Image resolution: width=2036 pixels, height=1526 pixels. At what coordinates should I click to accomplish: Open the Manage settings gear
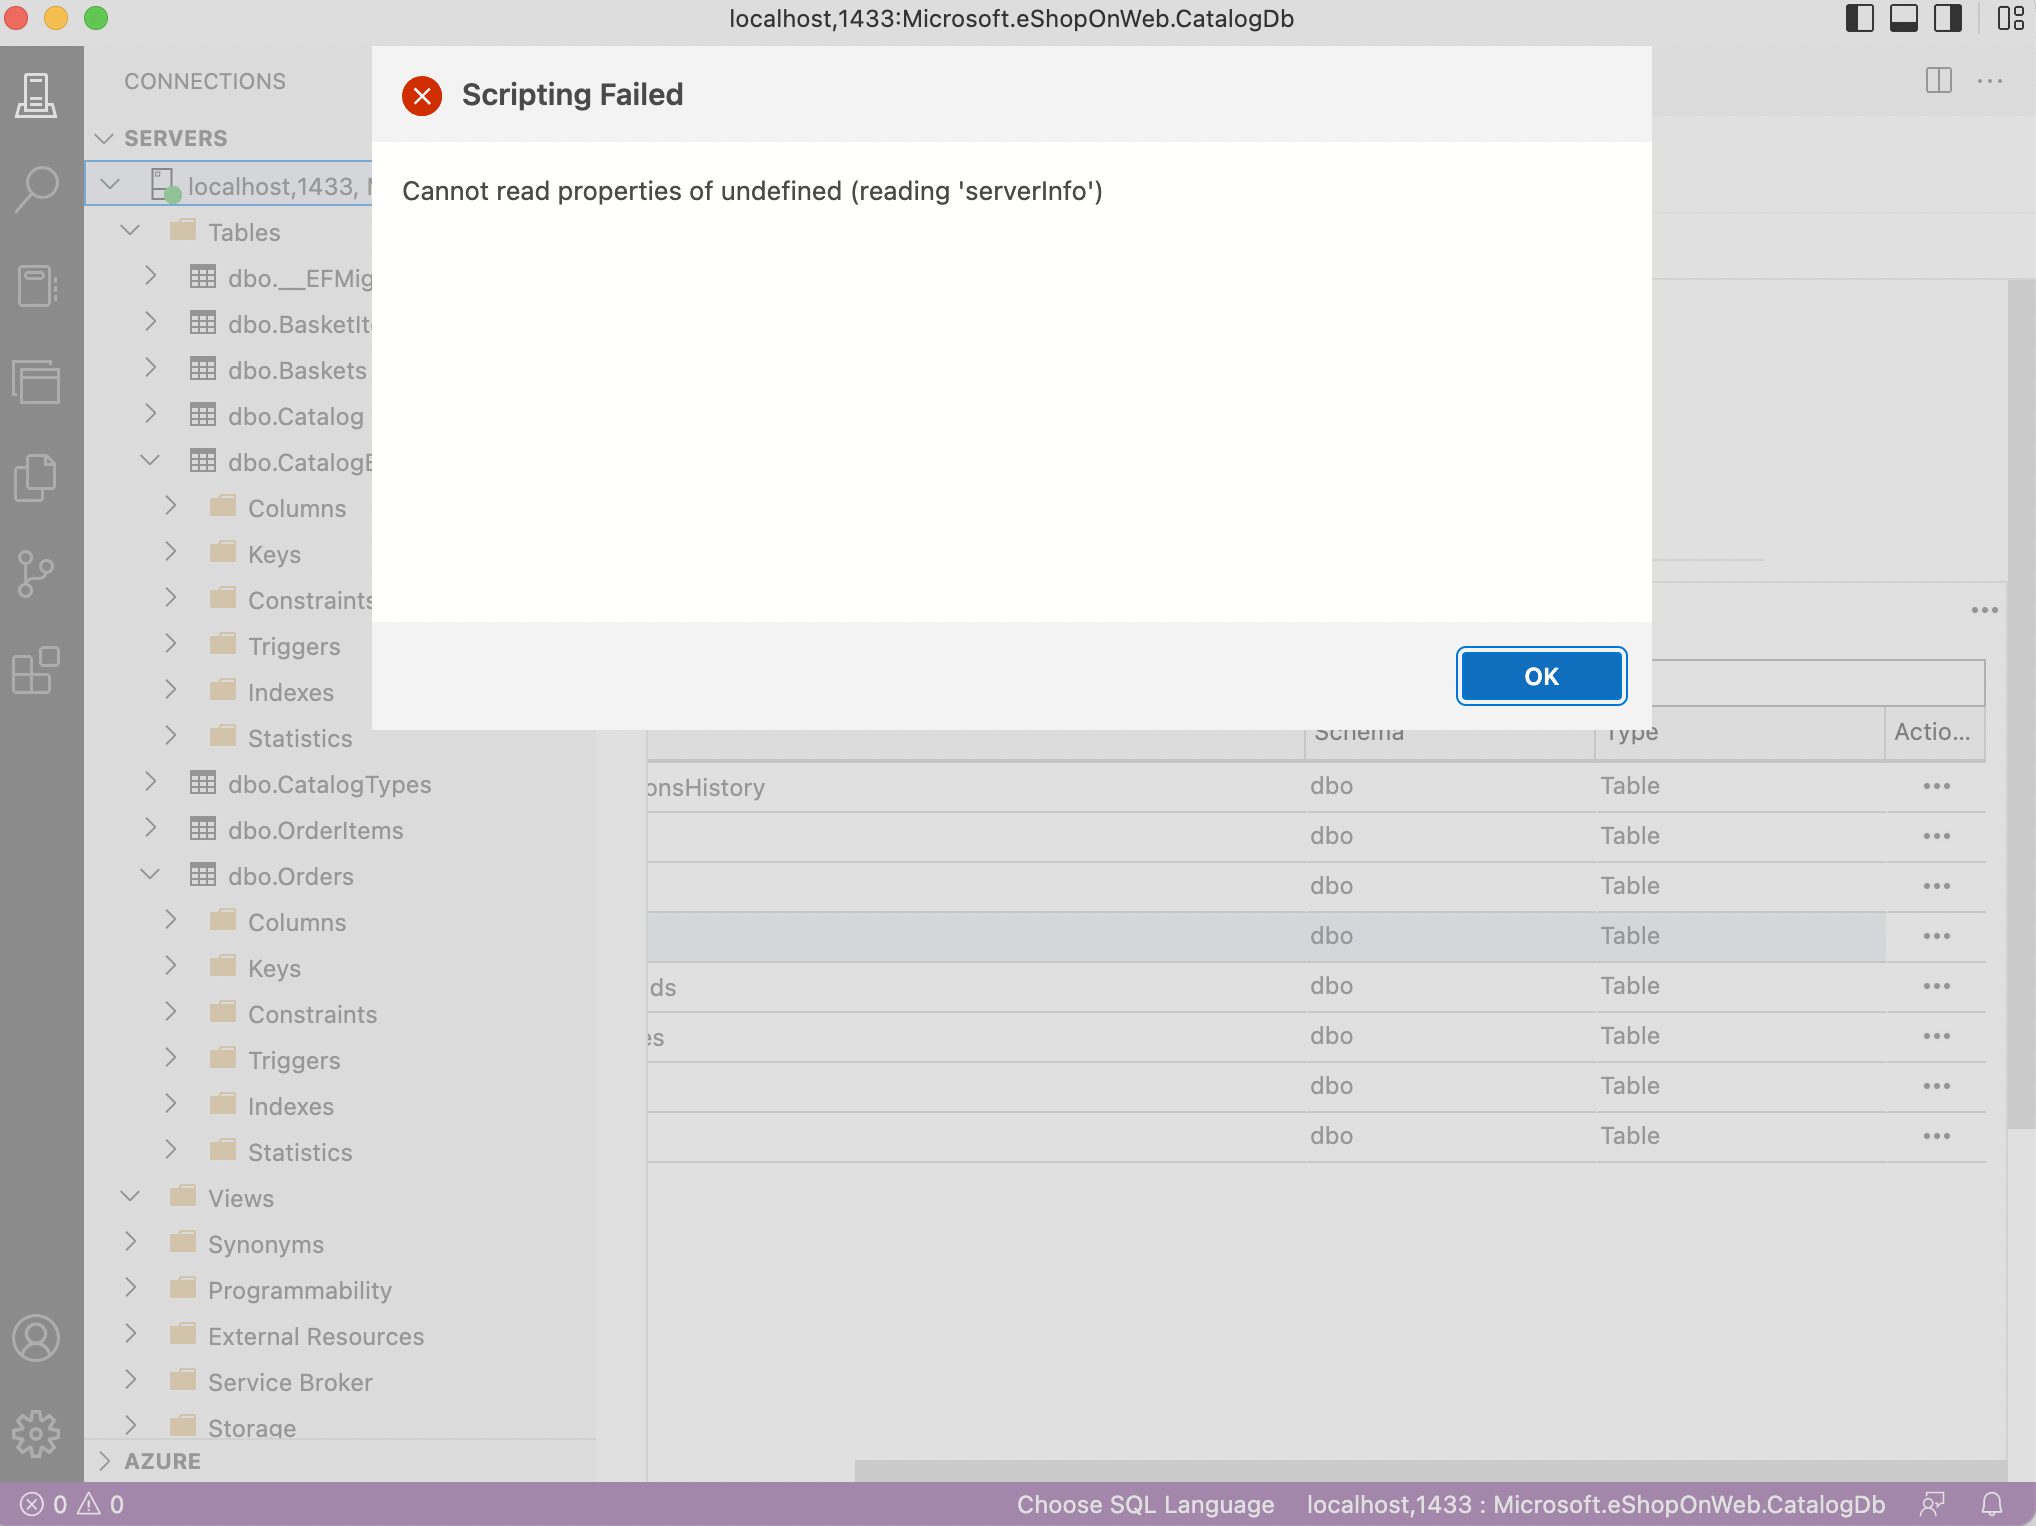37,1433
